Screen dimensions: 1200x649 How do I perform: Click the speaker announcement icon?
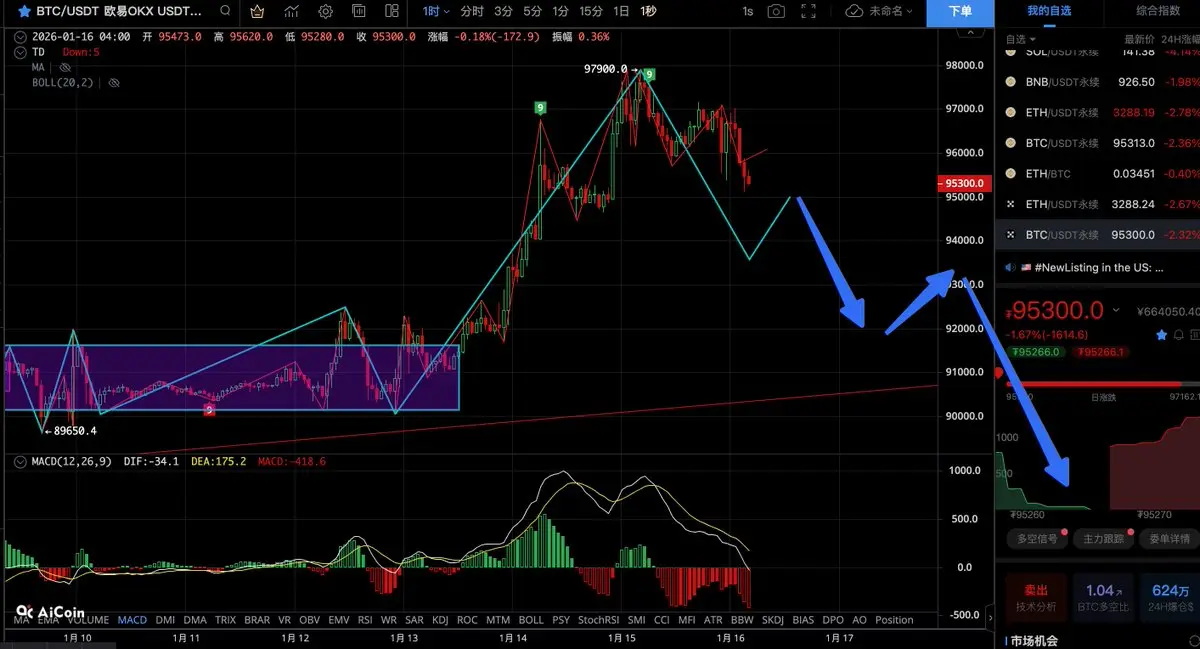pos(1012,267)
